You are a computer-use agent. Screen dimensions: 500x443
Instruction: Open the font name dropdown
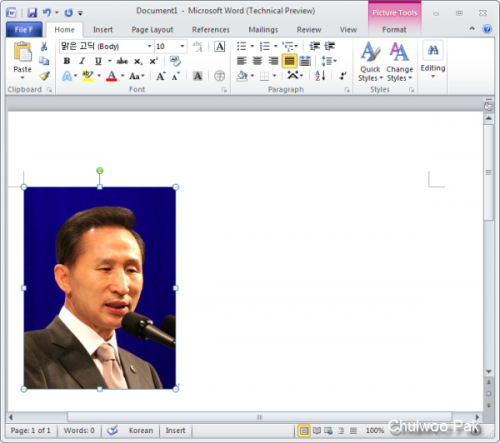pos(149,46)
